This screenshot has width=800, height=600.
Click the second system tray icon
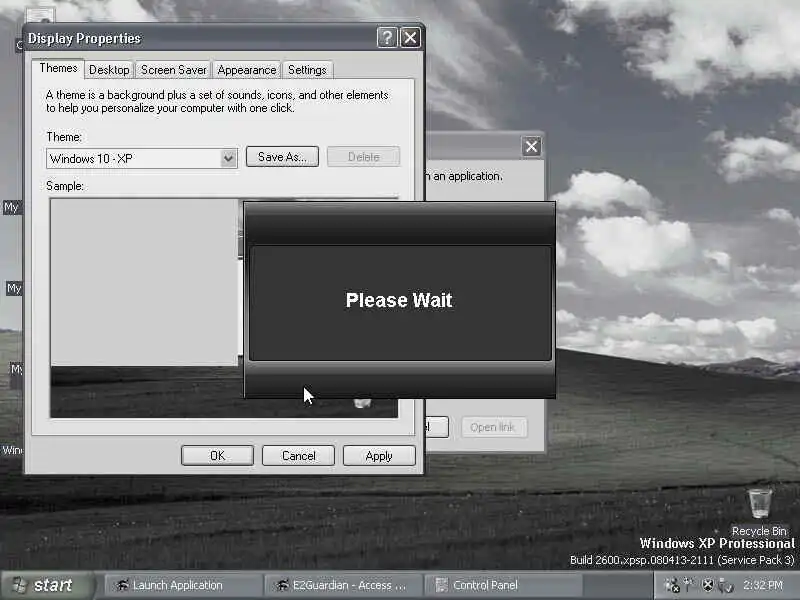tap(689, 584)
